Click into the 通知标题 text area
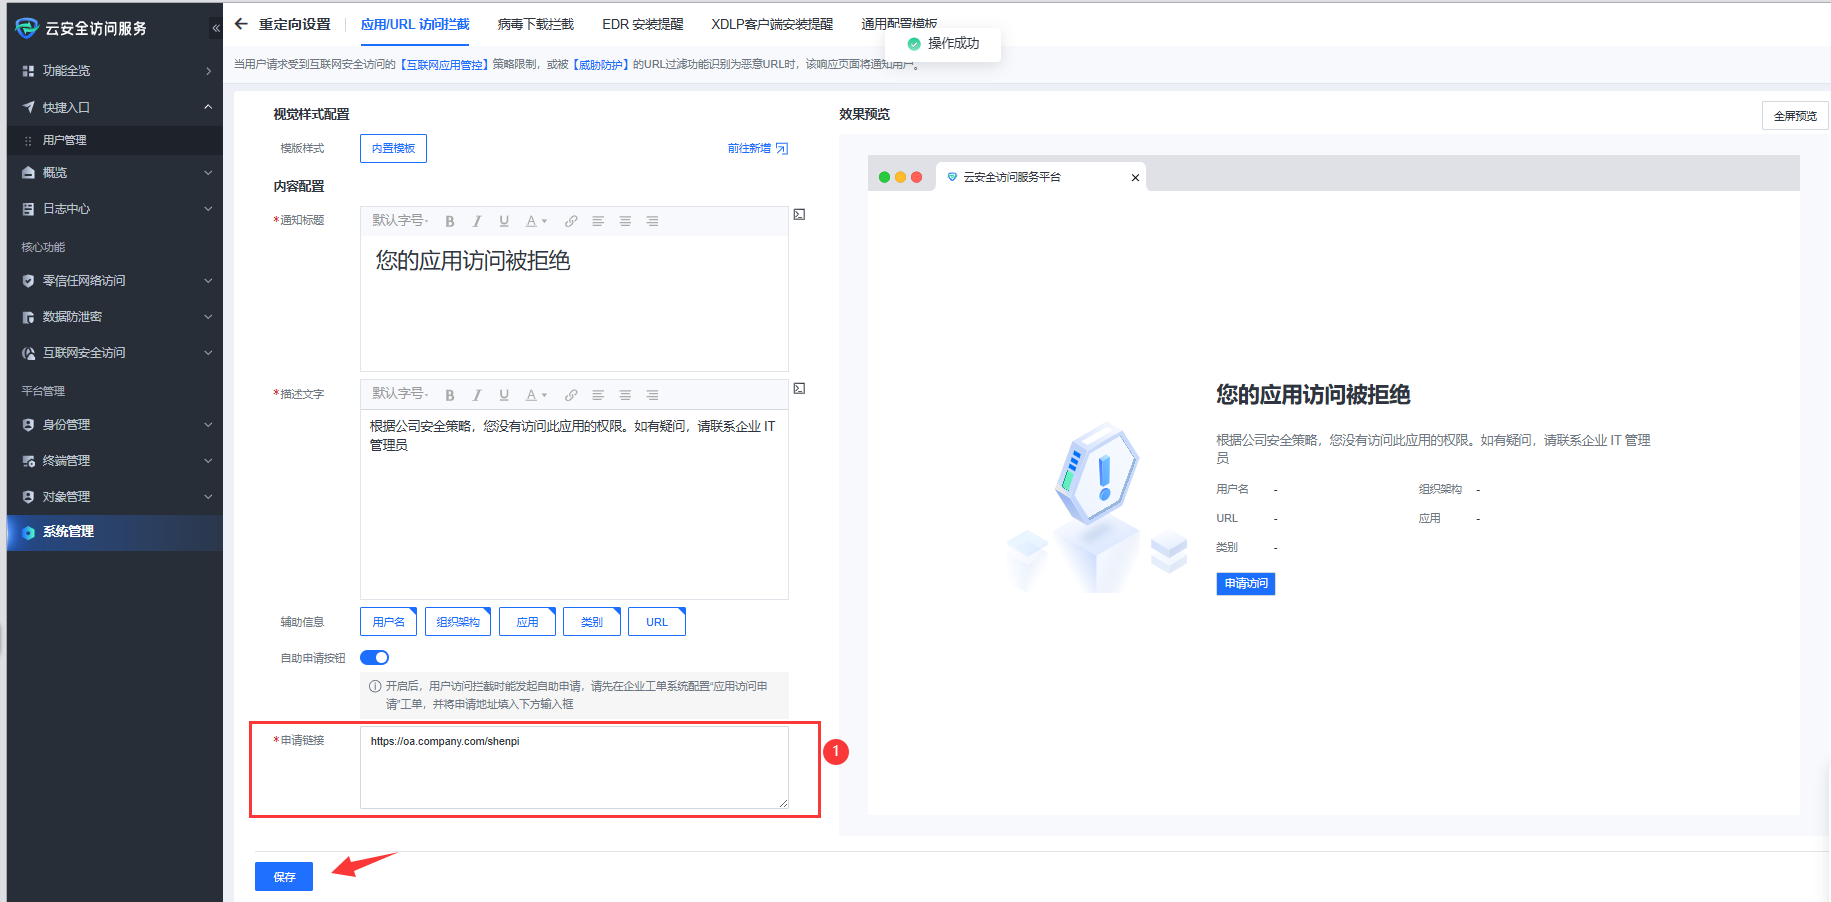Image resolution: width=1831 pixels, height=902 pixels. 574,303
